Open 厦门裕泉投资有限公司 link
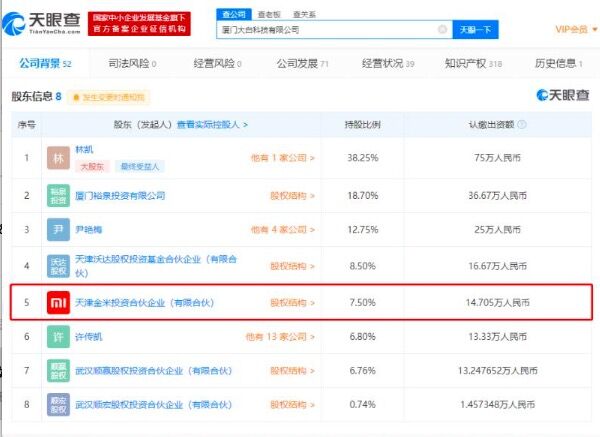The width and height of the screenshot is (600, 437). tap(120, 196)
